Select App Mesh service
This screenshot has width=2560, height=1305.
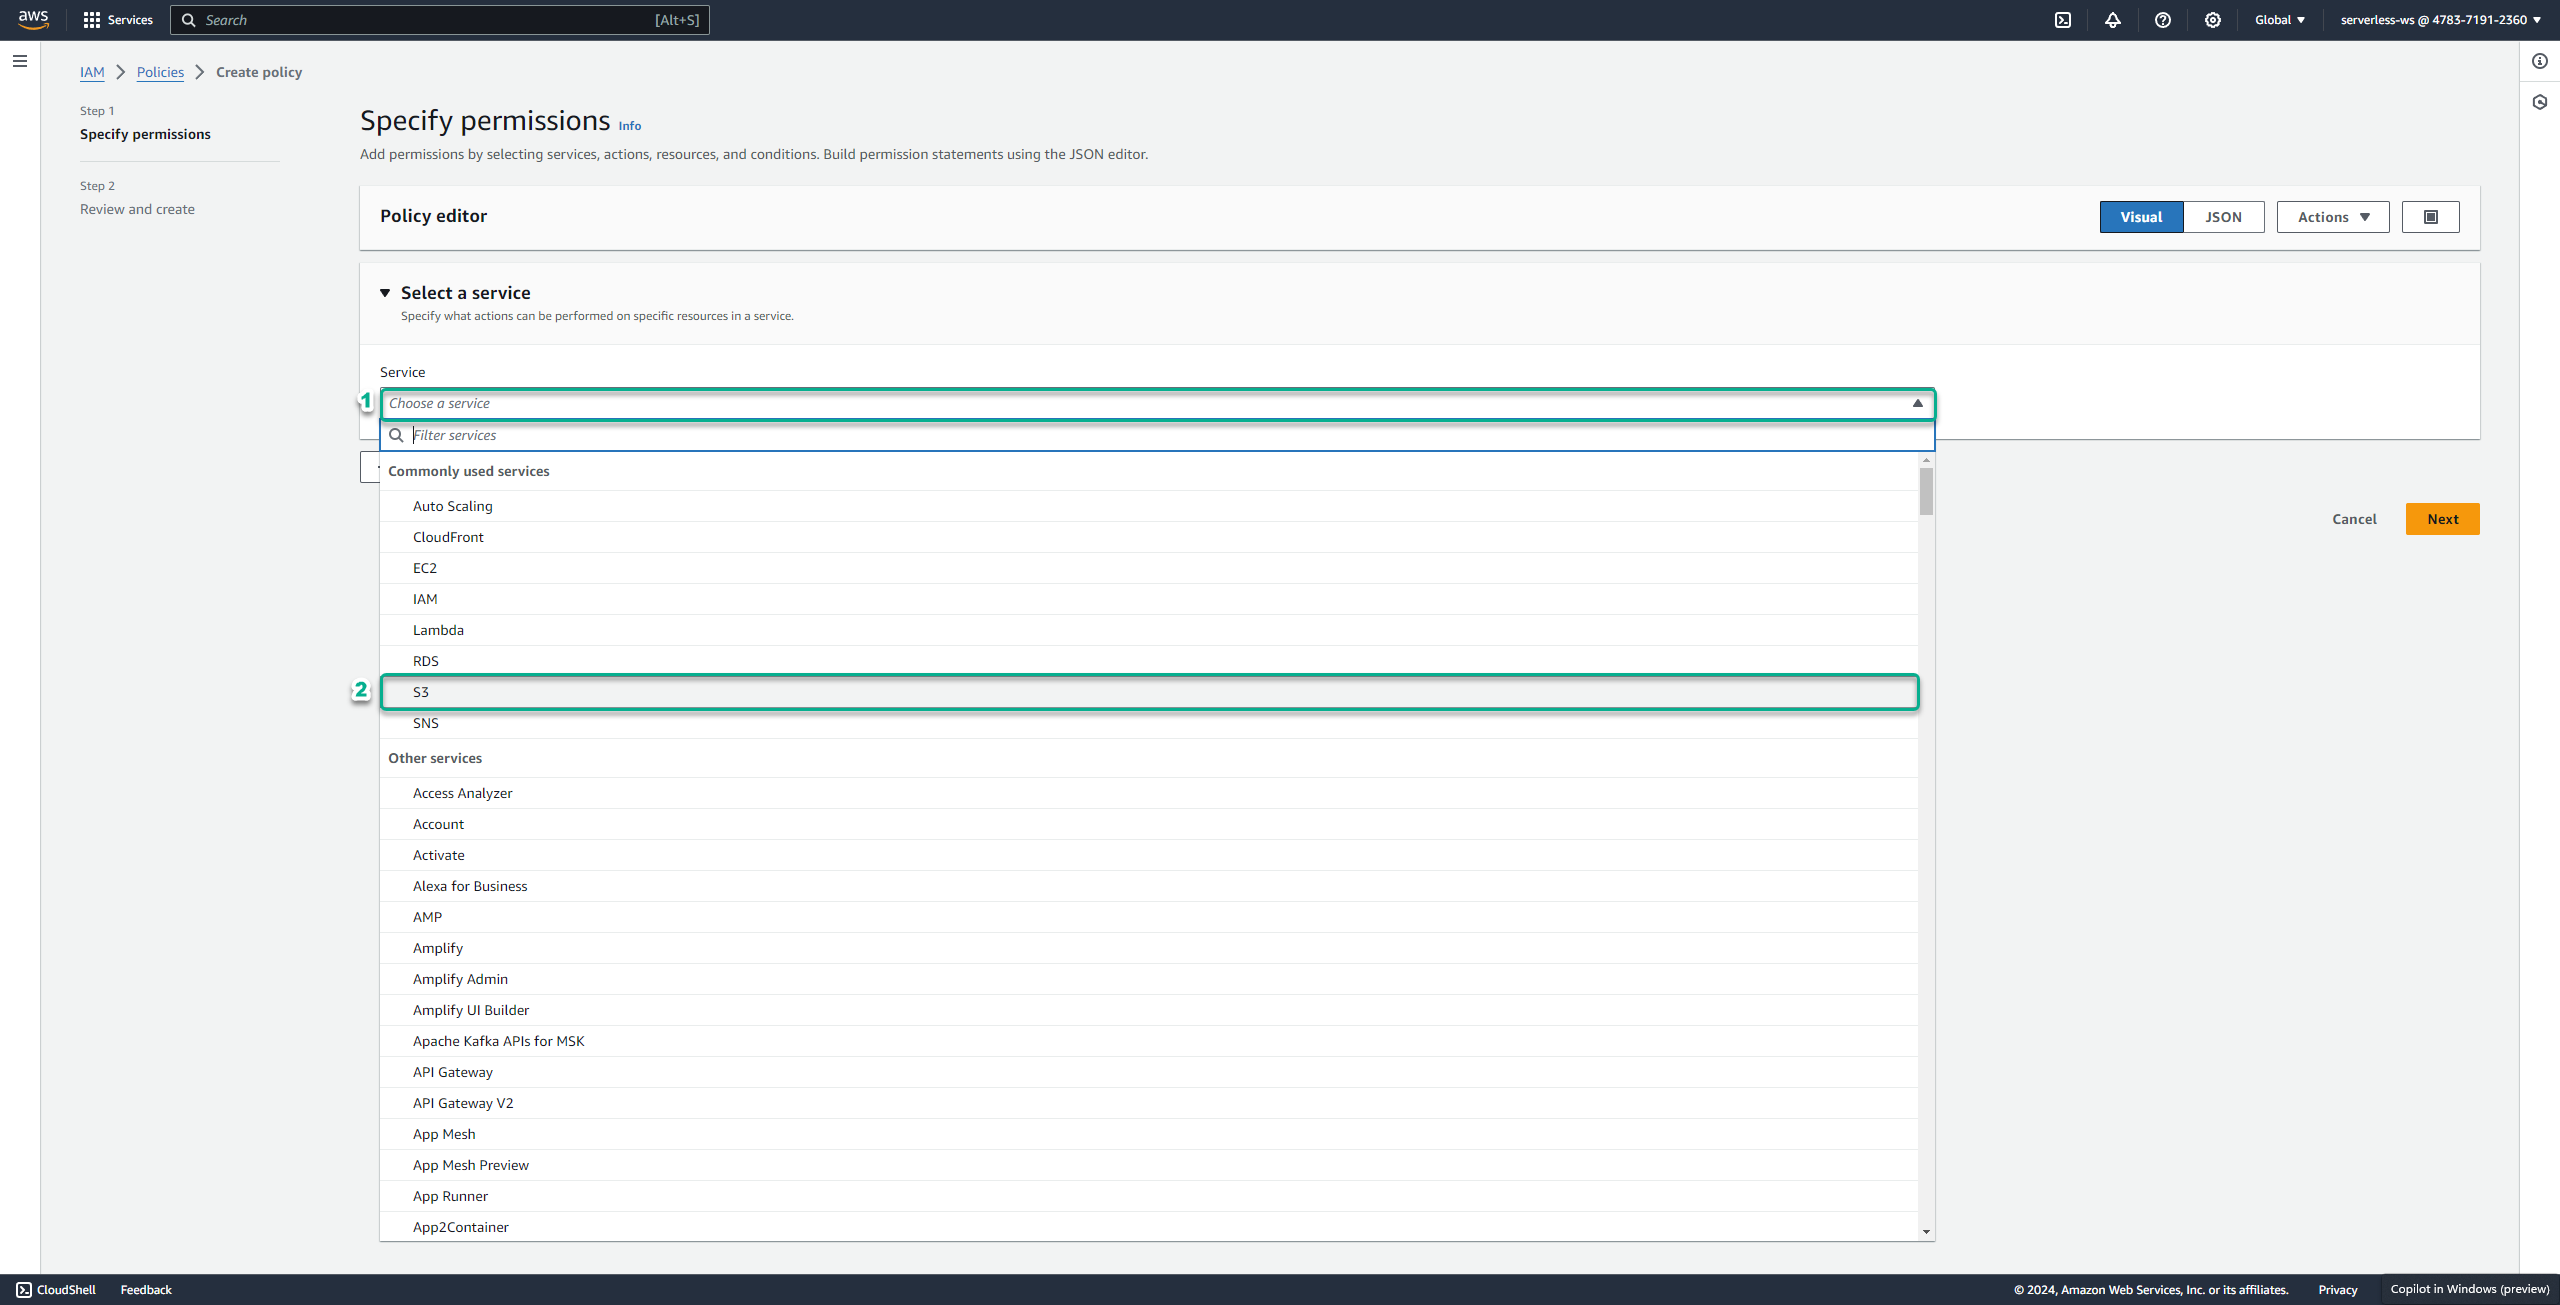(x=1149, y=1134)
